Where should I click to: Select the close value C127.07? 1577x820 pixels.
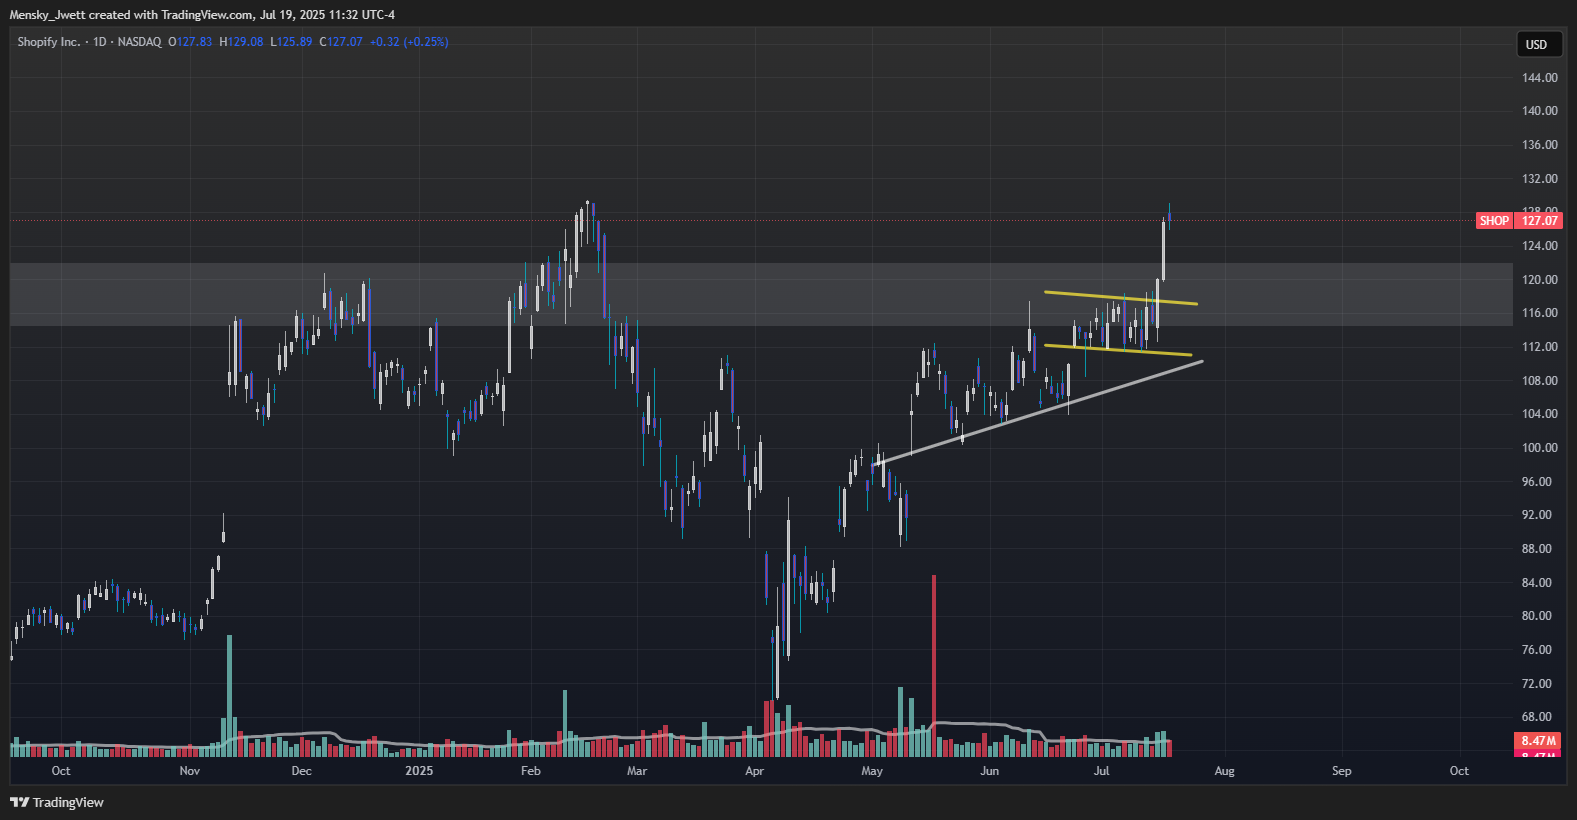[x=341, y=42]
